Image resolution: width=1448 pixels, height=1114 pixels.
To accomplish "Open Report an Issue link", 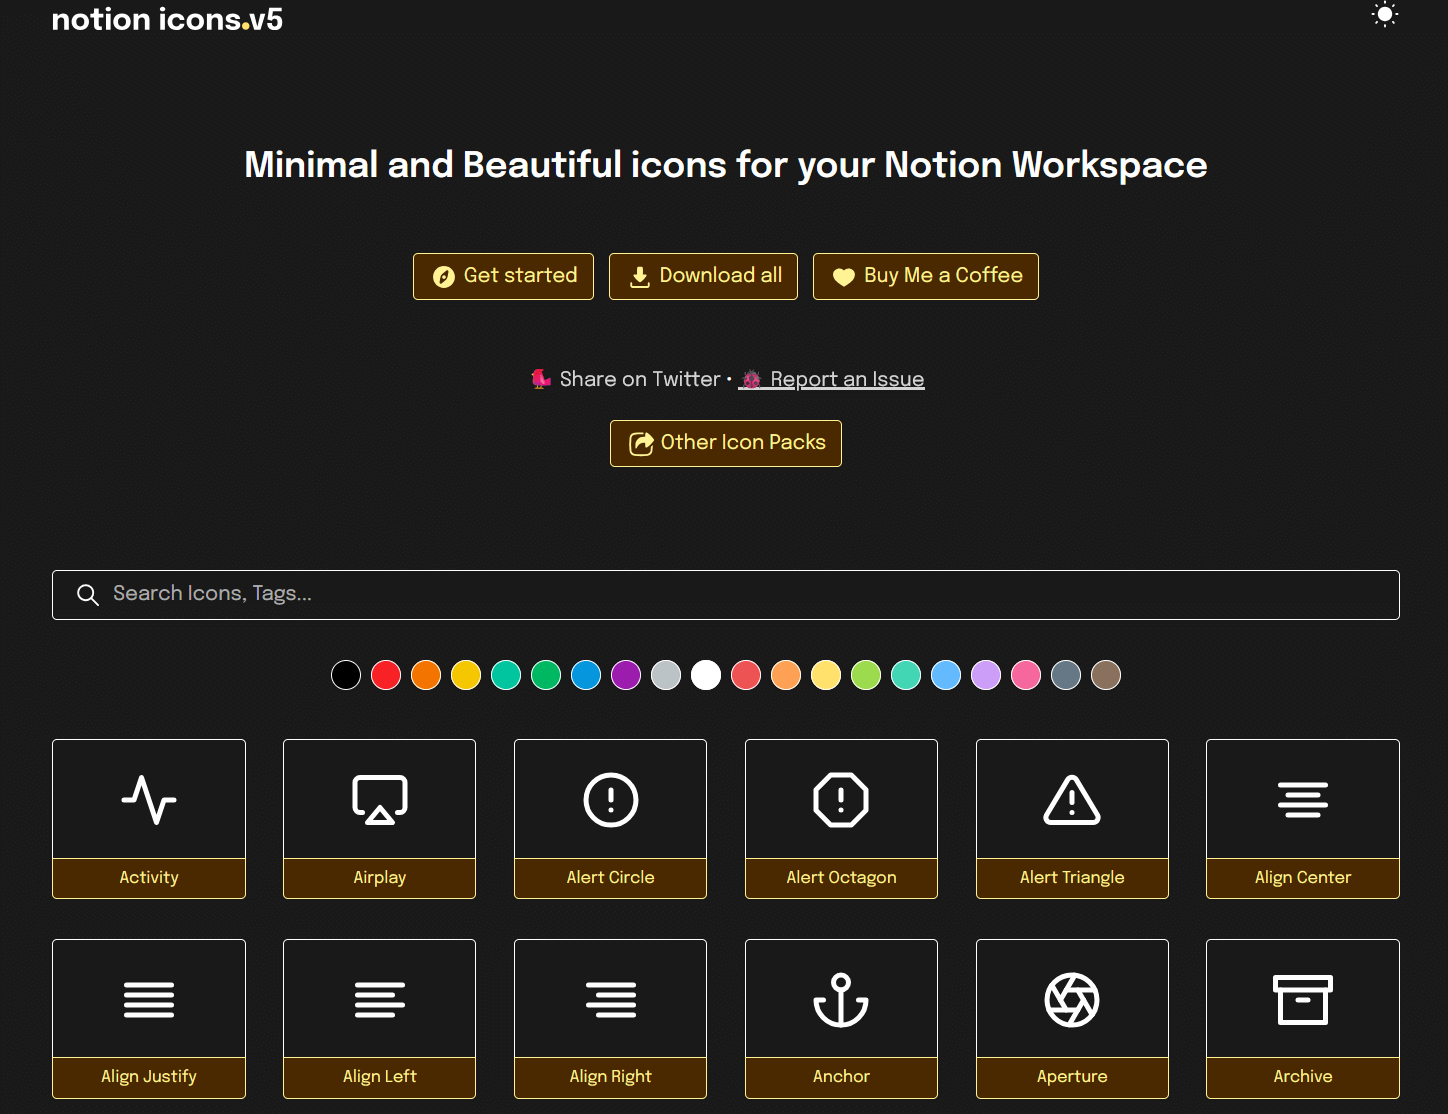I will point(831,379).
